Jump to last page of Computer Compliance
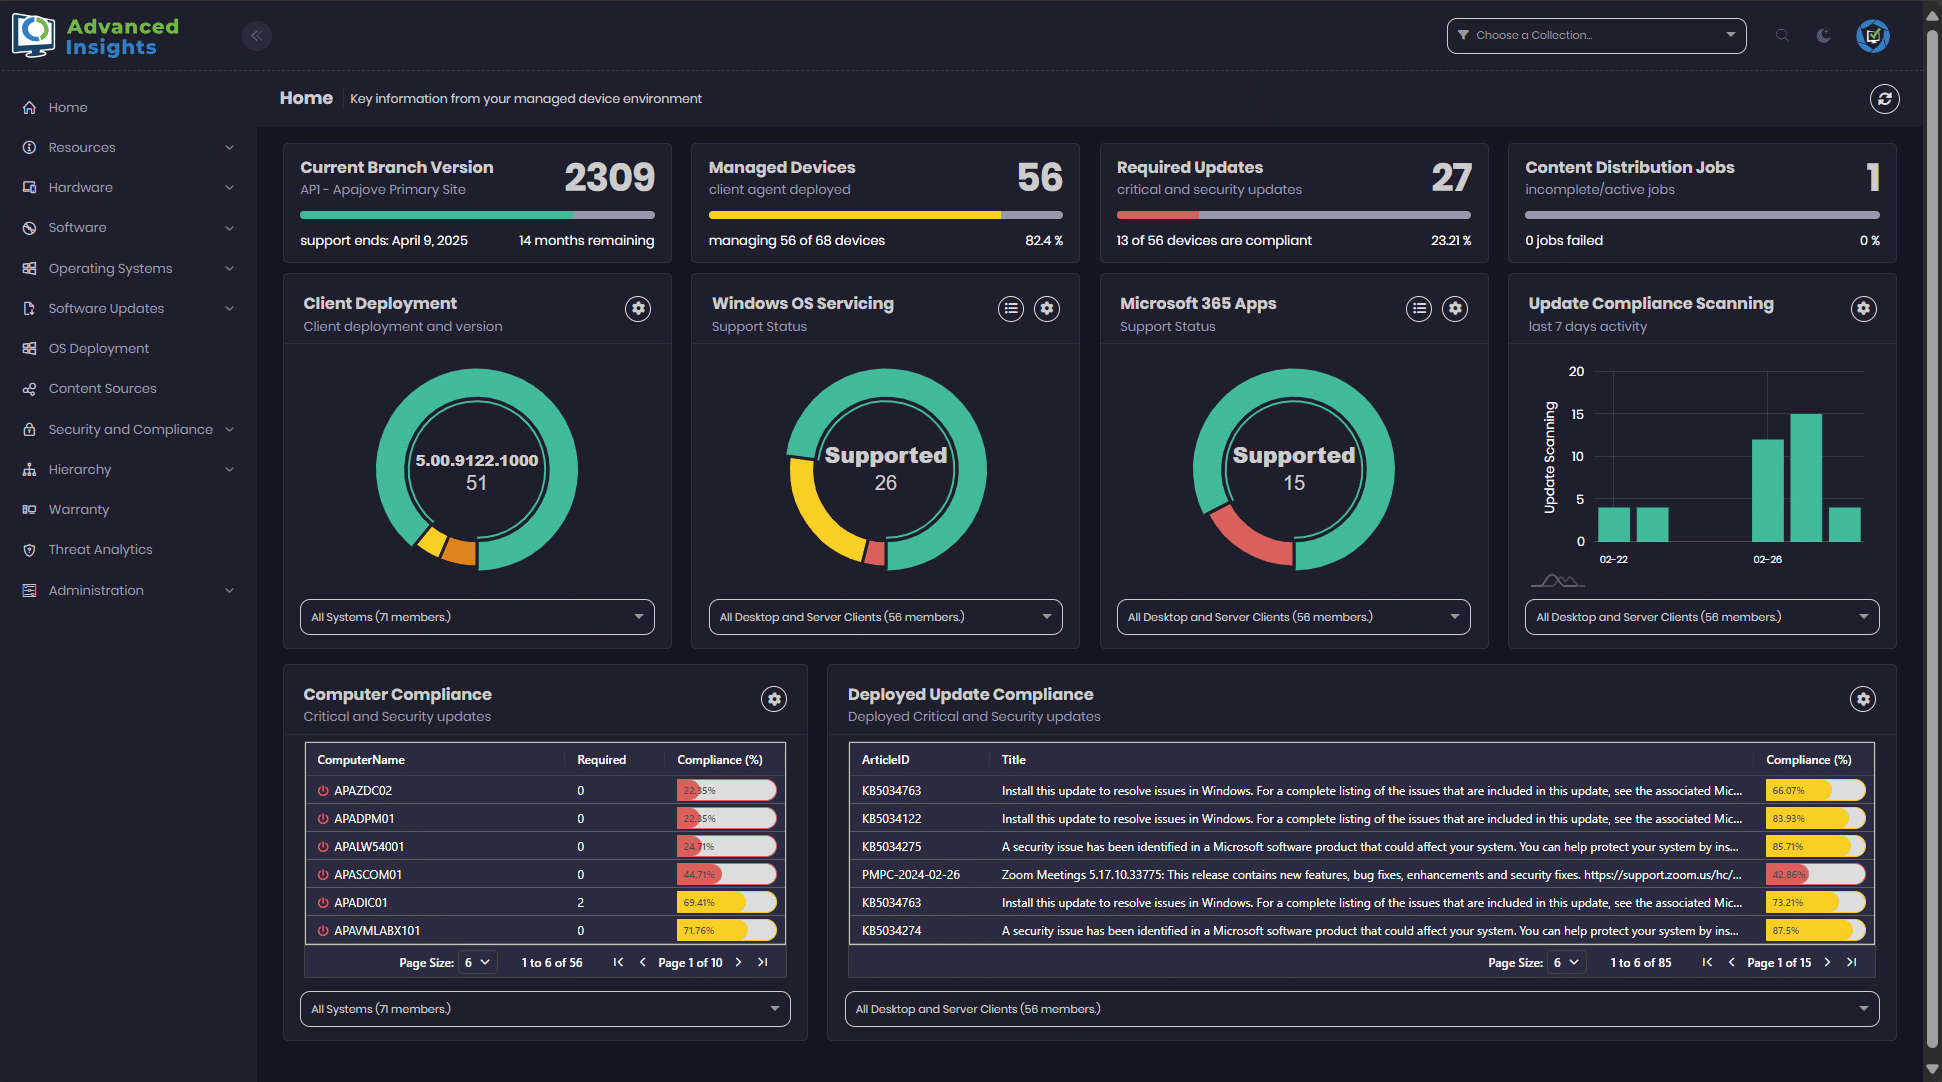The image size is (1942, 1082). tap(763, 963)
